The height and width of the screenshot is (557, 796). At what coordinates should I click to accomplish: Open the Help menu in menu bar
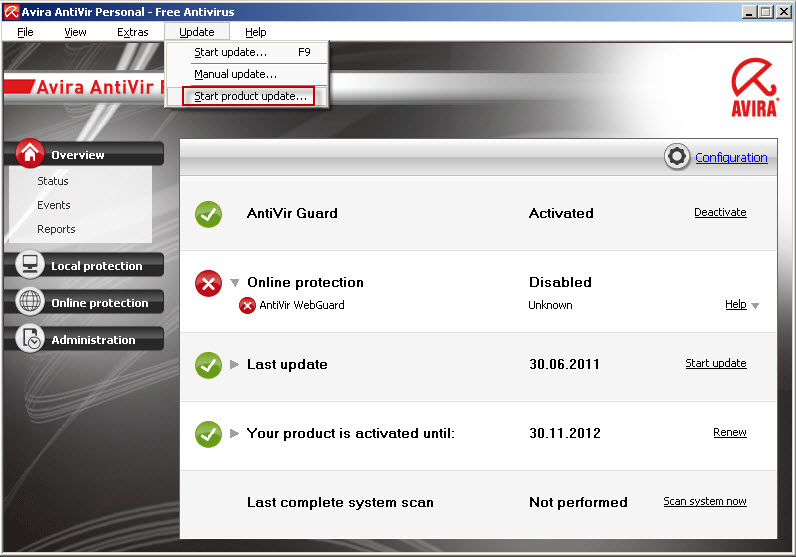click(x=255, y=32)
